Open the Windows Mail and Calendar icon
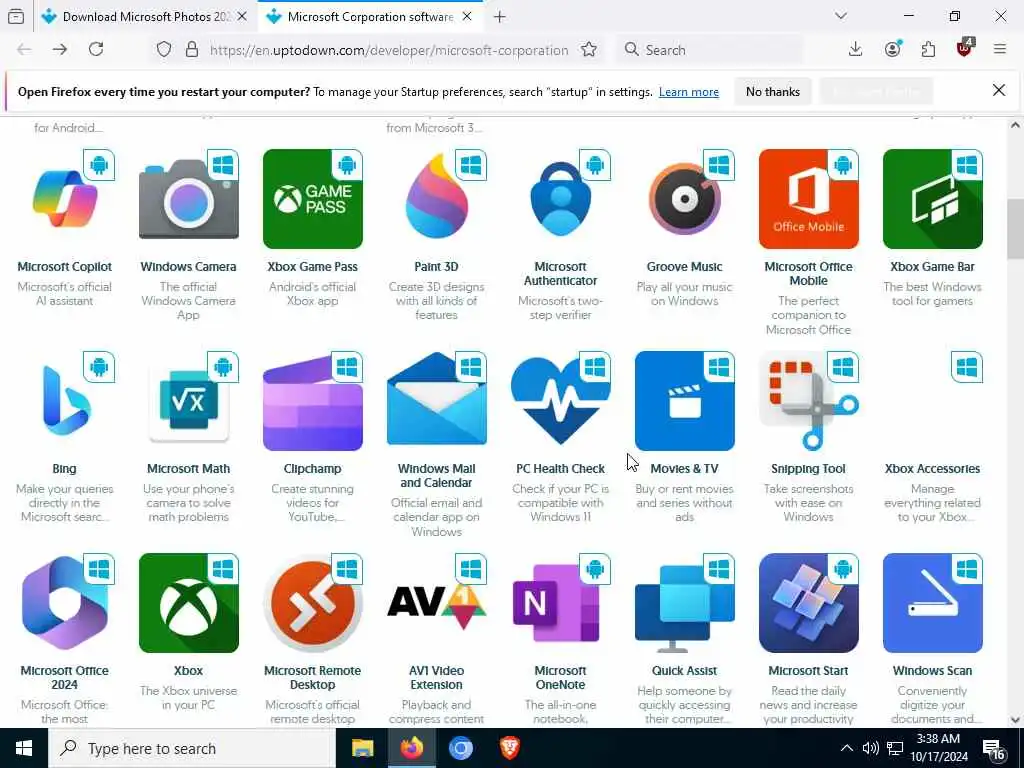The image size is (1024, 768). (436, 401)
